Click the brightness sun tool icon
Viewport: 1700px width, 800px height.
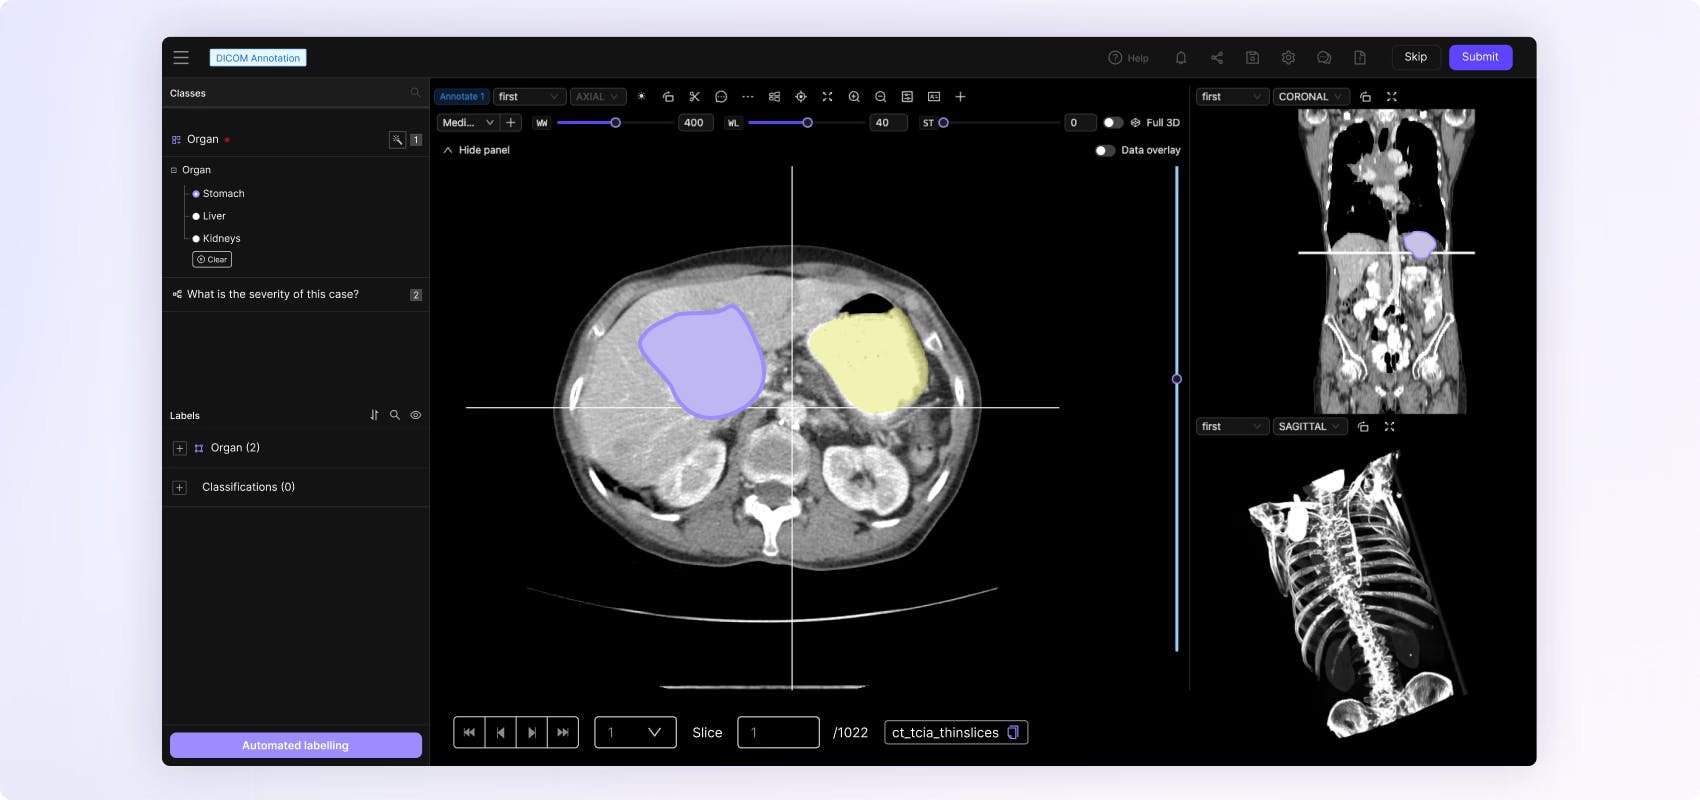[x=641, y=97]
